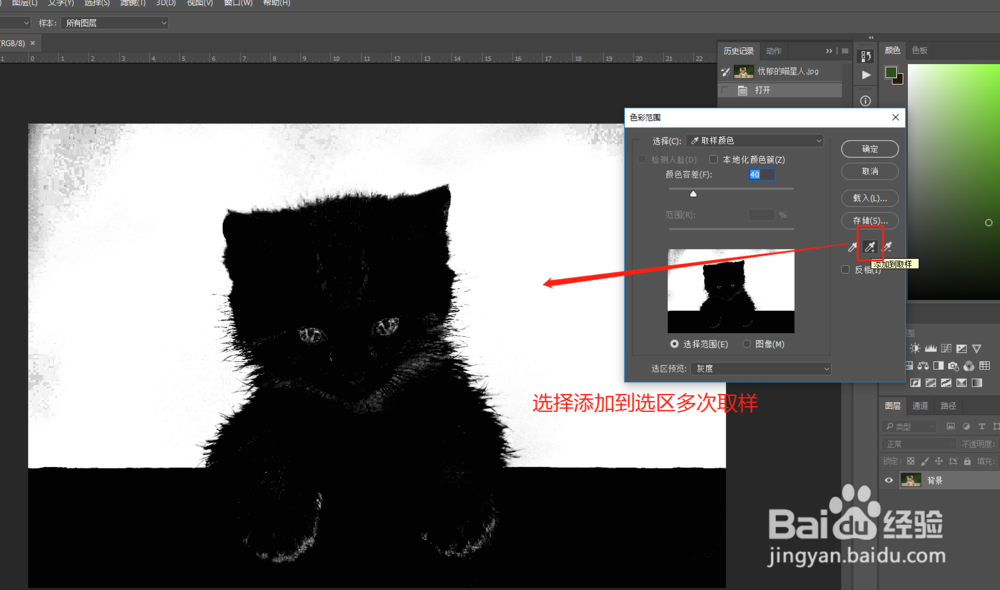Open the Actions play icon in dock
Viewport: 1000px width, 590px height.
coord(866,75)
